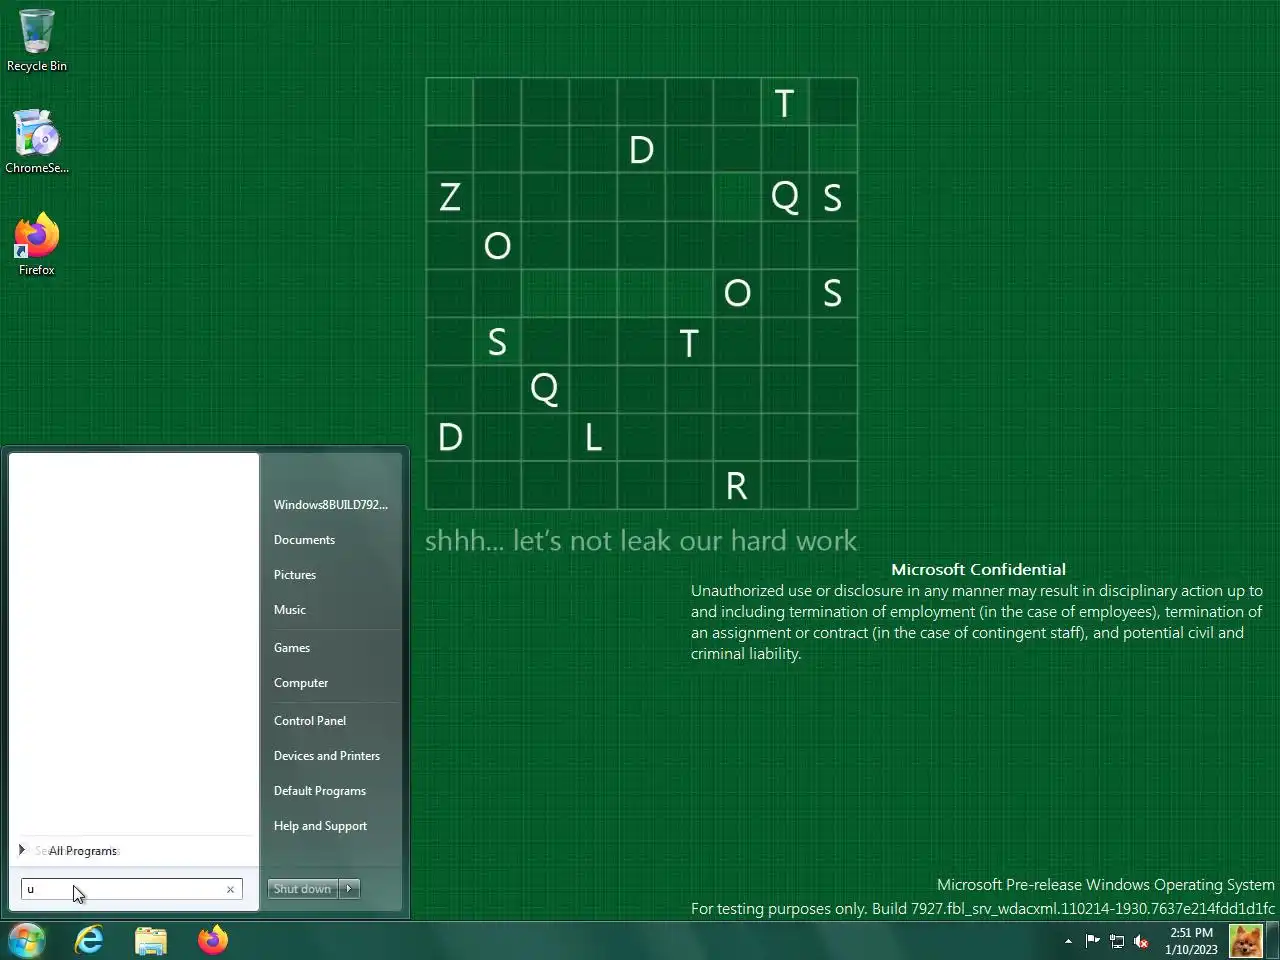Open Music from the Start menu
1280x960 pixels.
[x=290, y=610]
